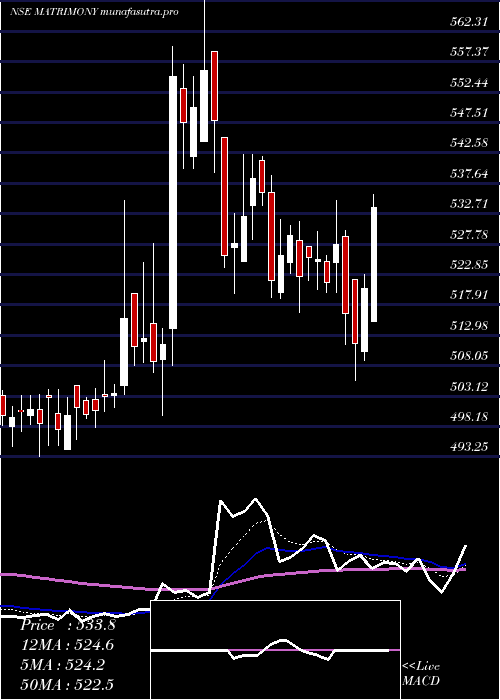Select the 532.71 price axis label
Image resolution: width=500 pixels, height=700 pixels.
pos(469,204)
